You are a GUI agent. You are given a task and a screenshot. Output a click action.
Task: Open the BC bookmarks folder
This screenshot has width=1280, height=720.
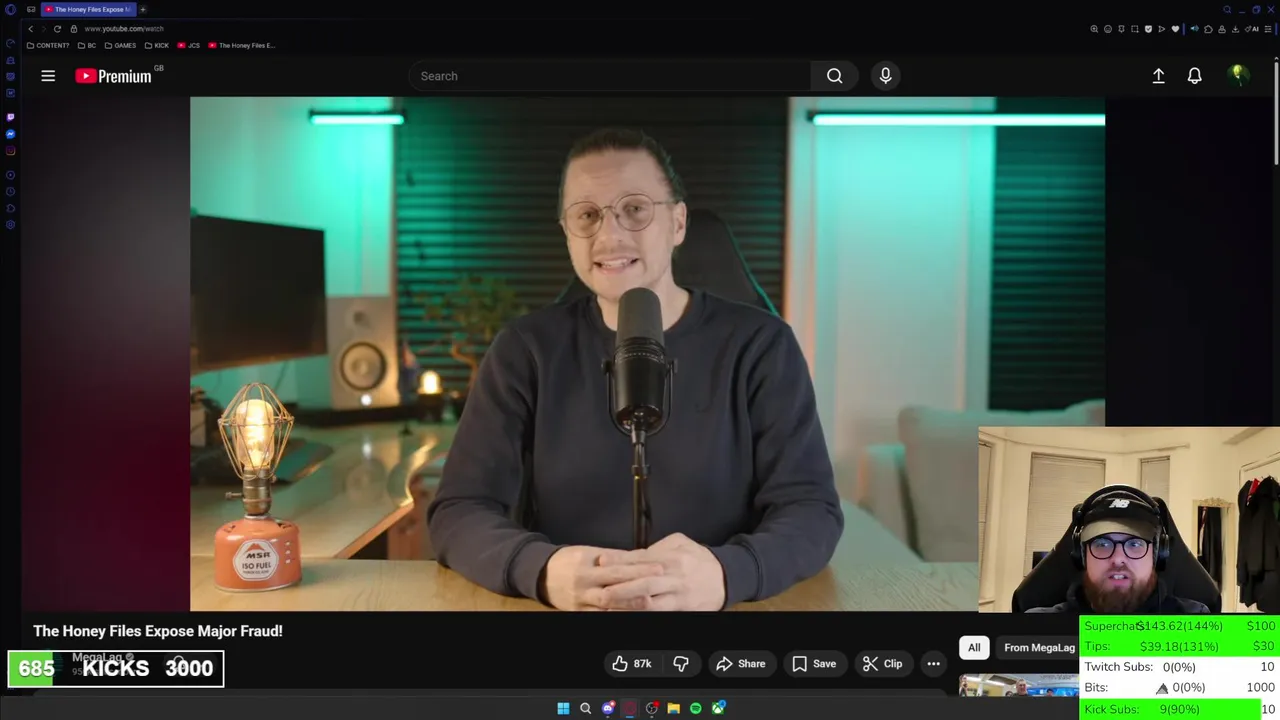click(87, 45)
